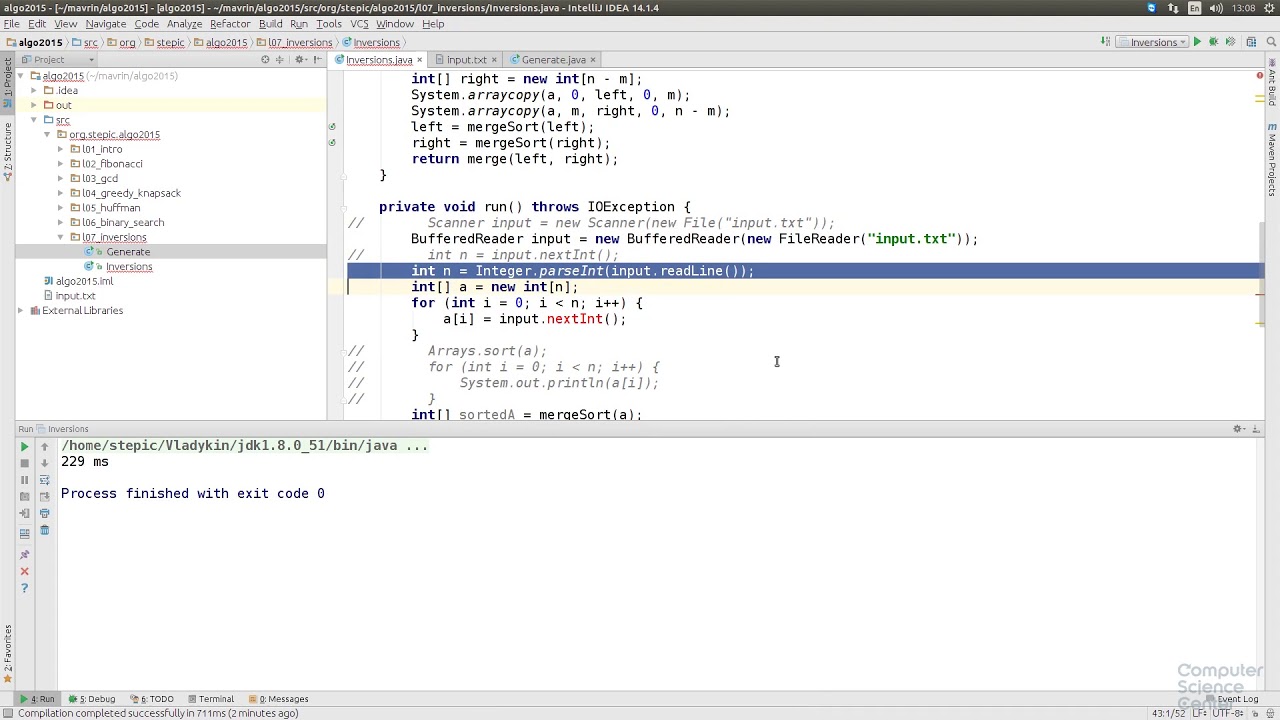The height and width of the screenshot is (720, 1280).
Task: Open the 5: Debug tool window
Action: [x=92, y=699]
